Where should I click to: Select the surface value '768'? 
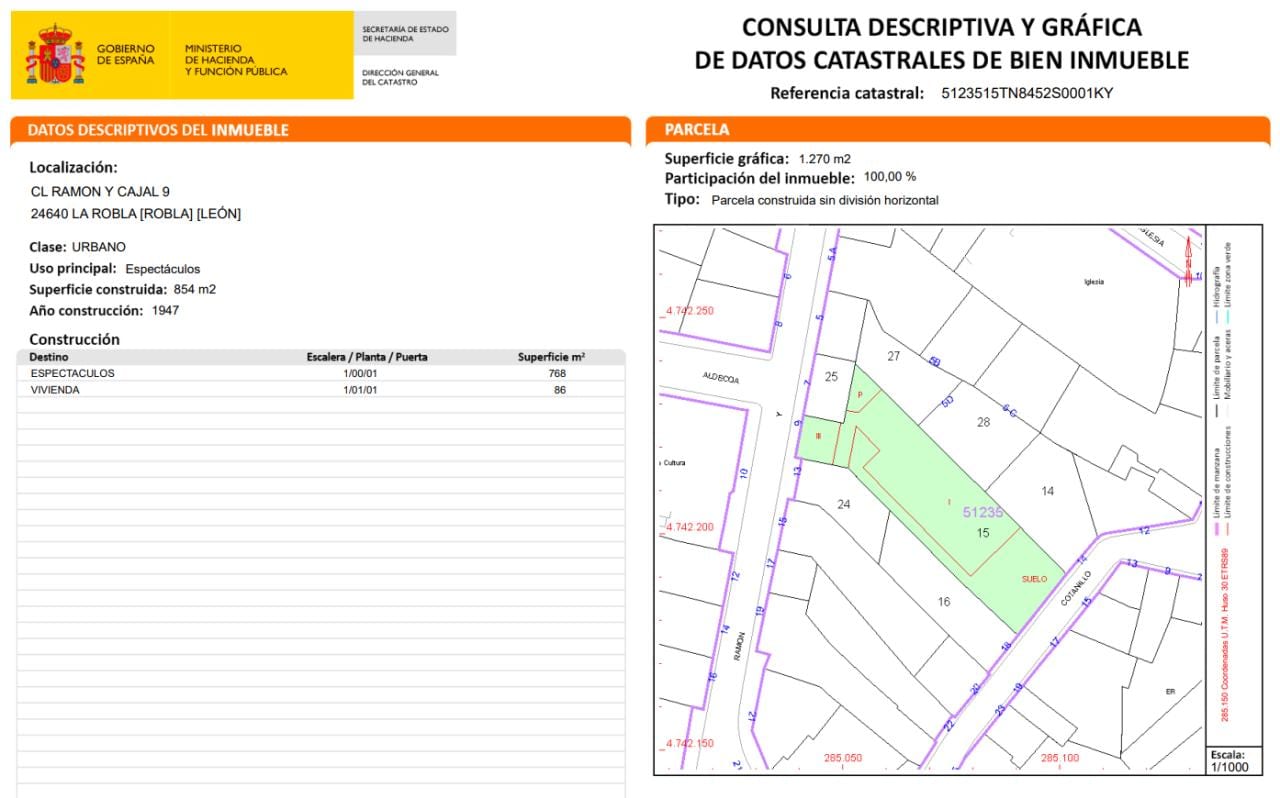[x=557, y=373]
